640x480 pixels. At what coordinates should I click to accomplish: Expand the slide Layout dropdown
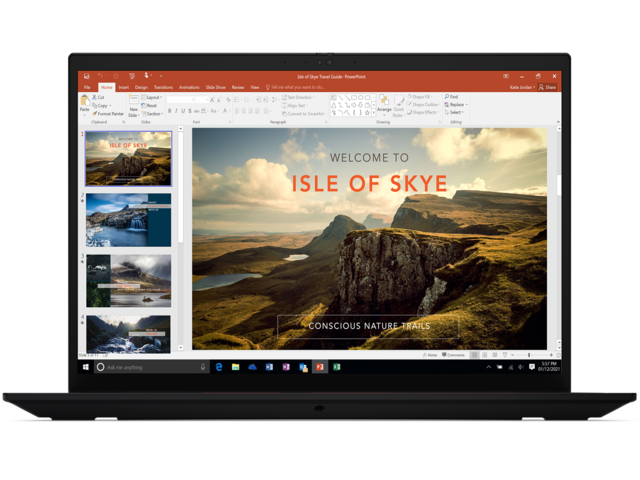pyautogui.click(x=153, y=97)
